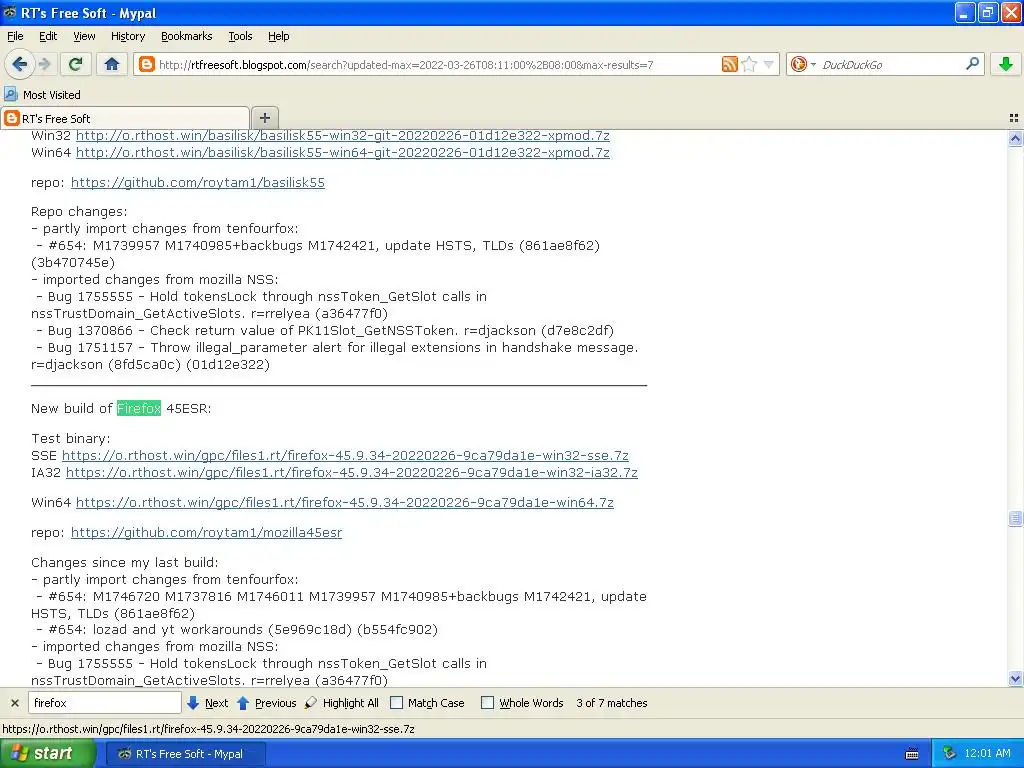1024x768 pixels.
Task: Open the Most Visited bookmarks folder
Action: click(x=42, y=95)
